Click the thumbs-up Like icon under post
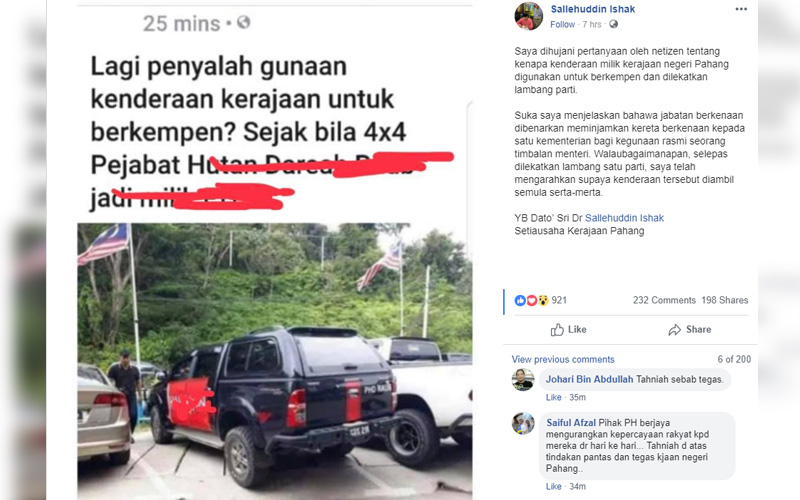 (x=557, y=330)
